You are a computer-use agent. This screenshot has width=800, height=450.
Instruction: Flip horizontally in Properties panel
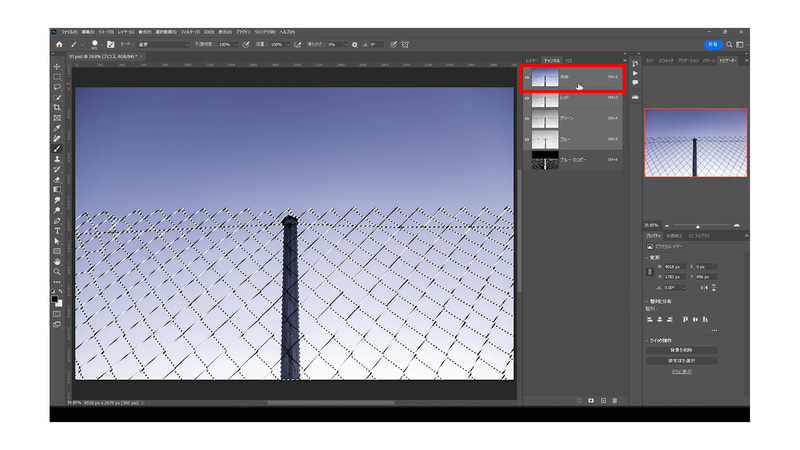click(x=704, y=288)
